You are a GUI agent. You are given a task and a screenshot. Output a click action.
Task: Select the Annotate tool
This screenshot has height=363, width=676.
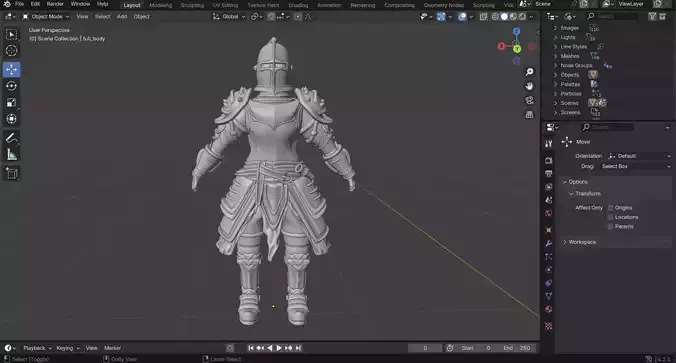12,138
